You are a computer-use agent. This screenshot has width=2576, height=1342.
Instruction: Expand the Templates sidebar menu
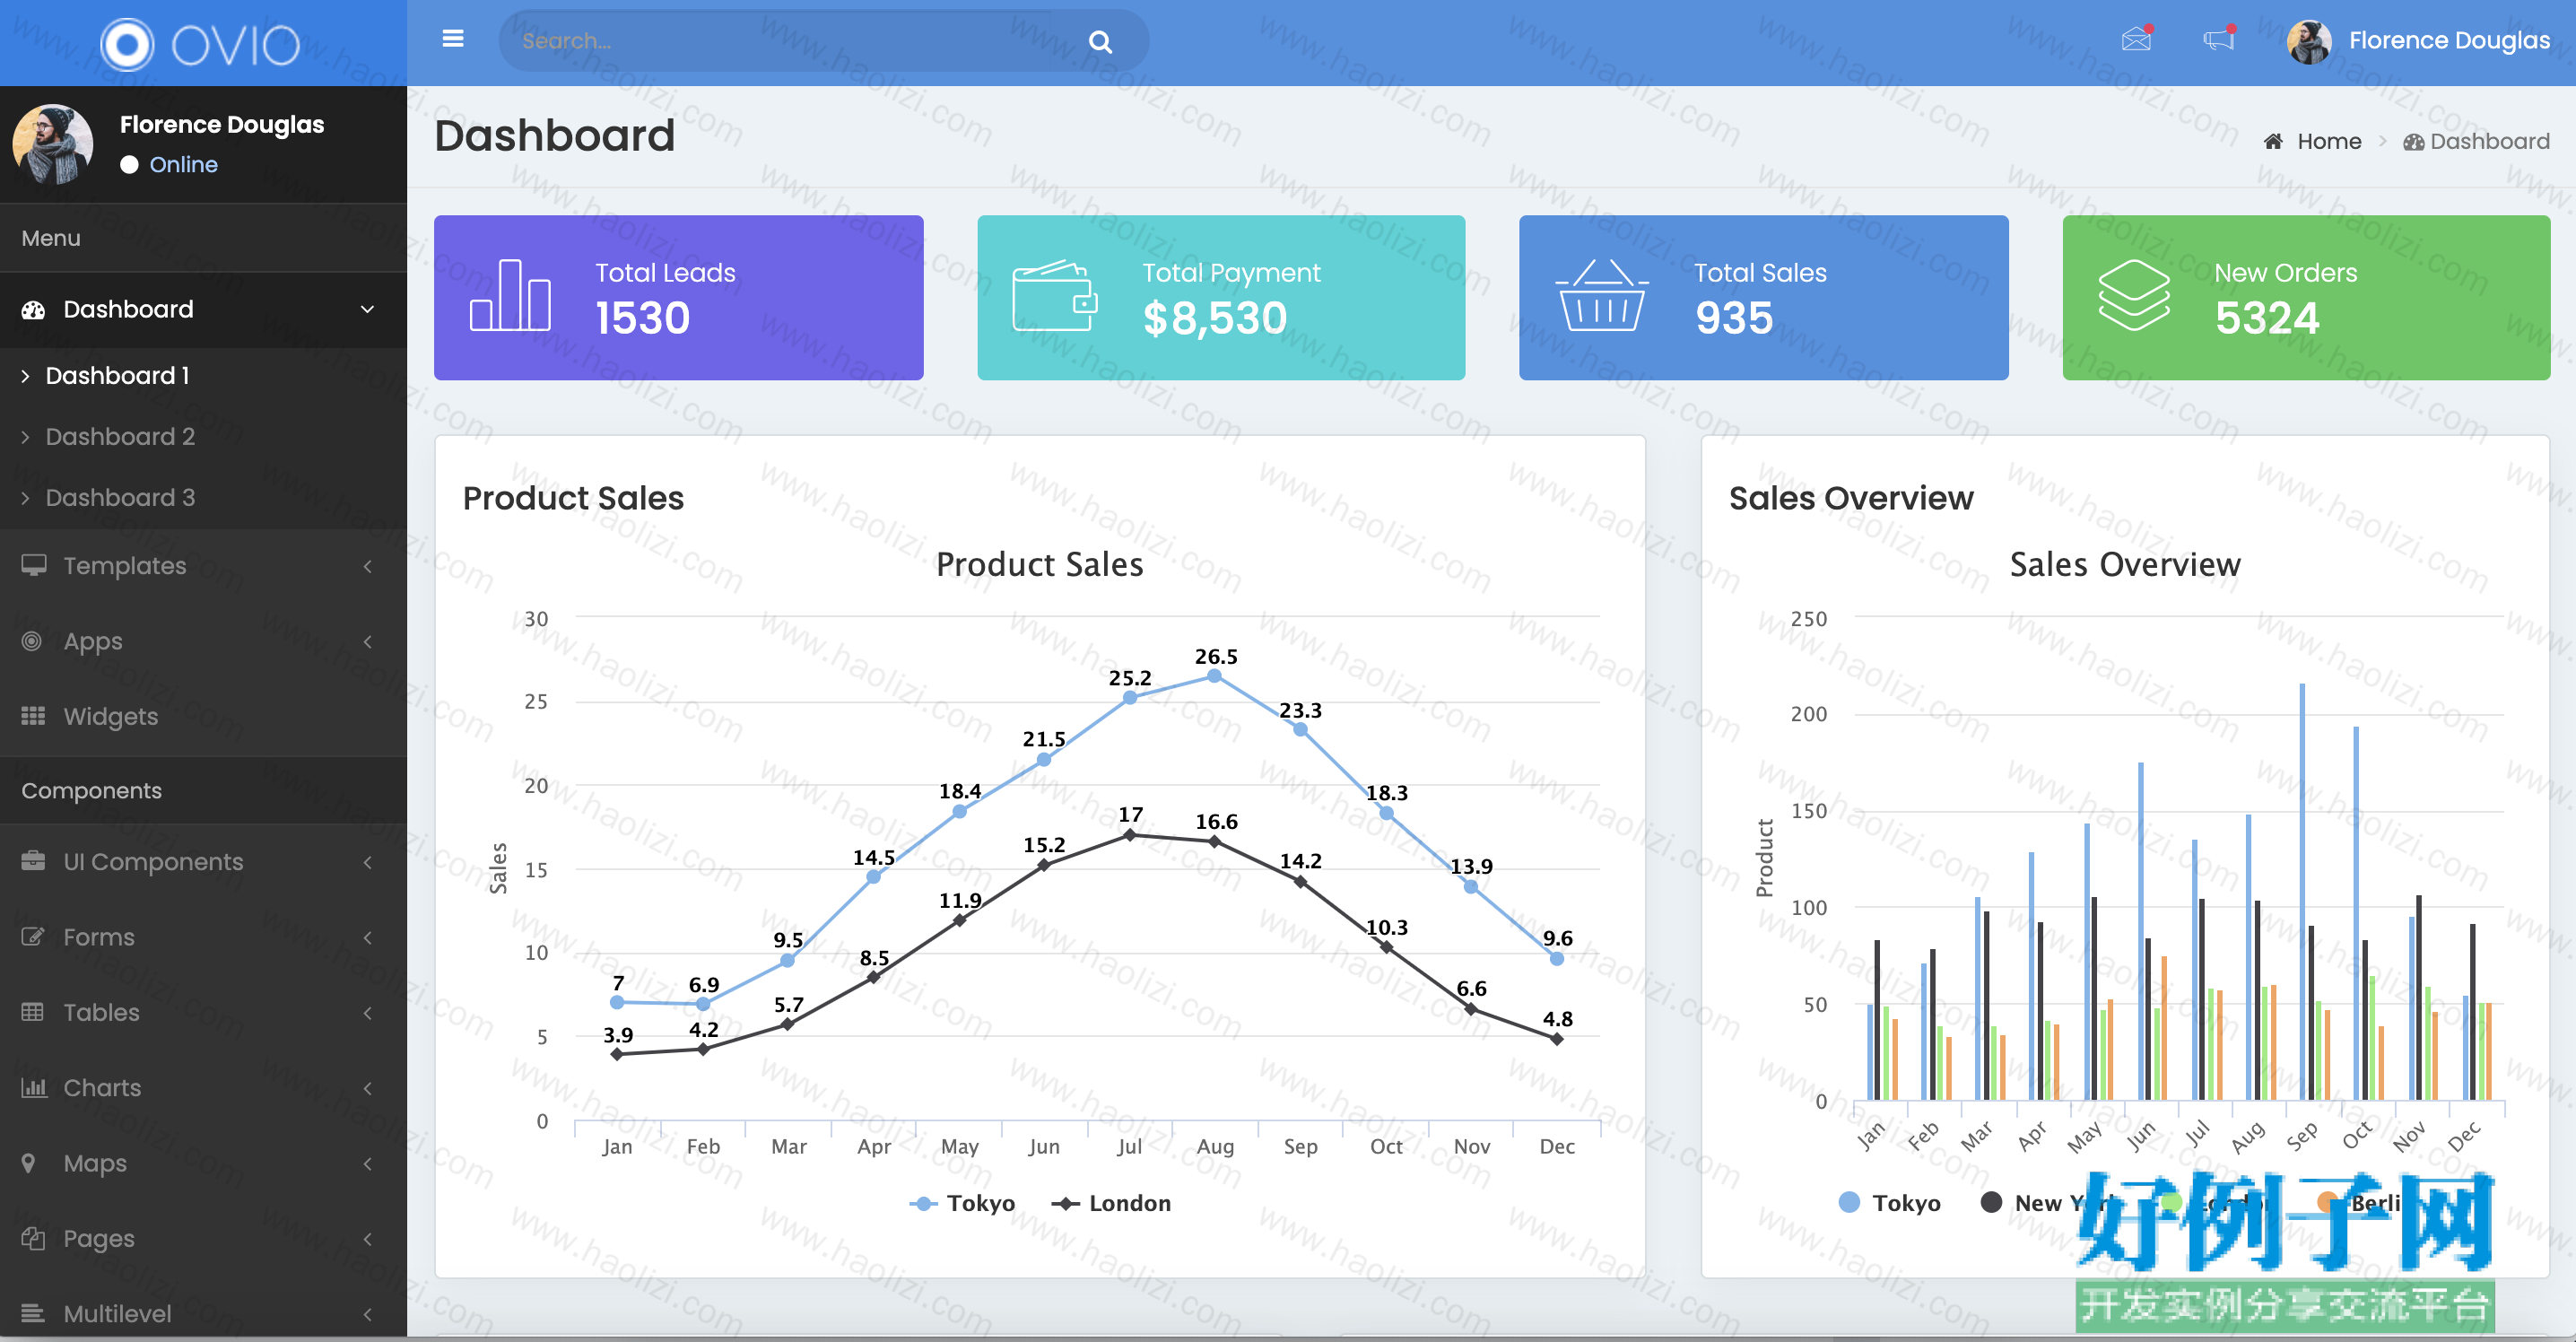[x=203, y=566]
